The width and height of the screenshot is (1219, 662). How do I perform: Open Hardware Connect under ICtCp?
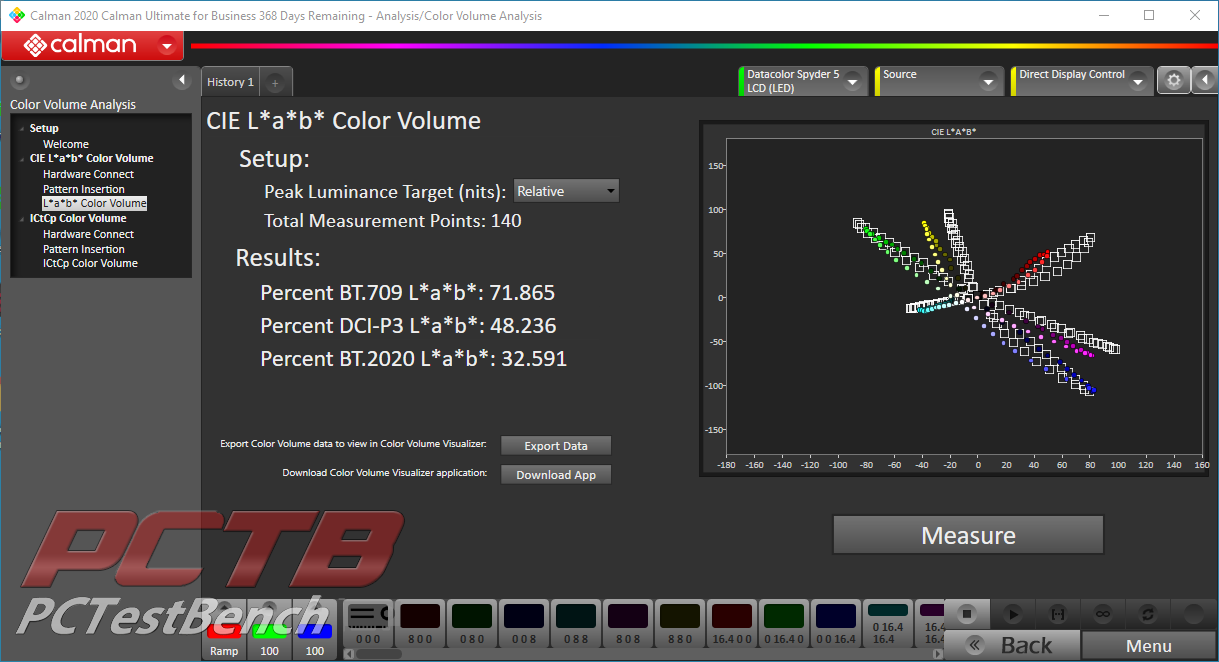88,234
